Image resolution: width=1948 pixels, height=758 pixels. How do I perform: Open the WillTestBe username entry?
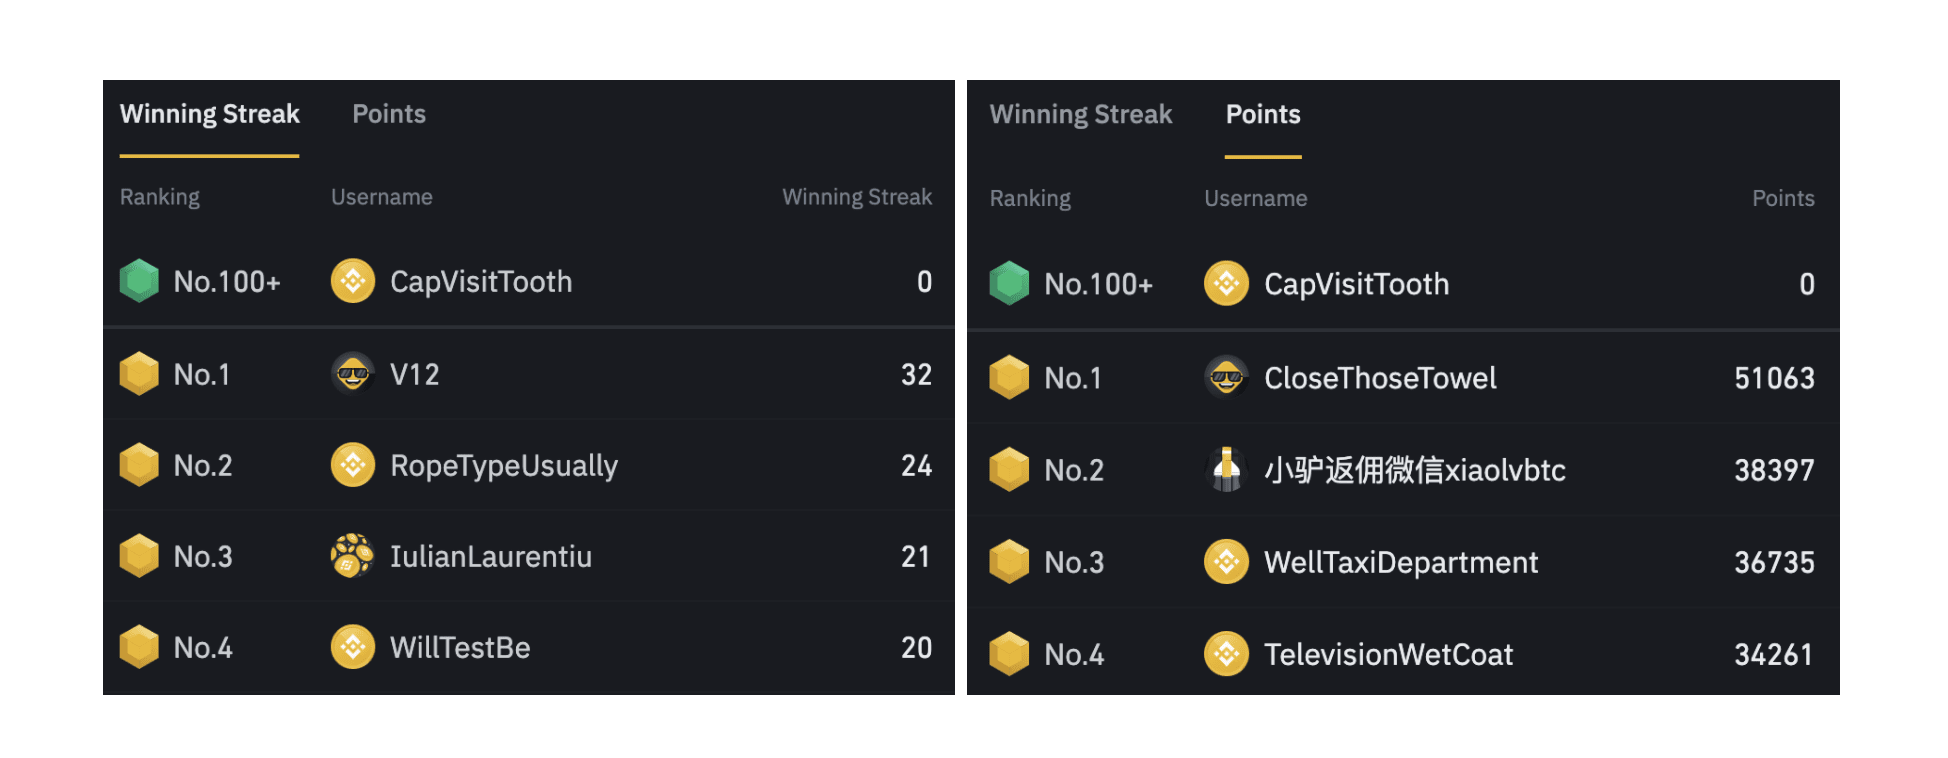[460, 647]
